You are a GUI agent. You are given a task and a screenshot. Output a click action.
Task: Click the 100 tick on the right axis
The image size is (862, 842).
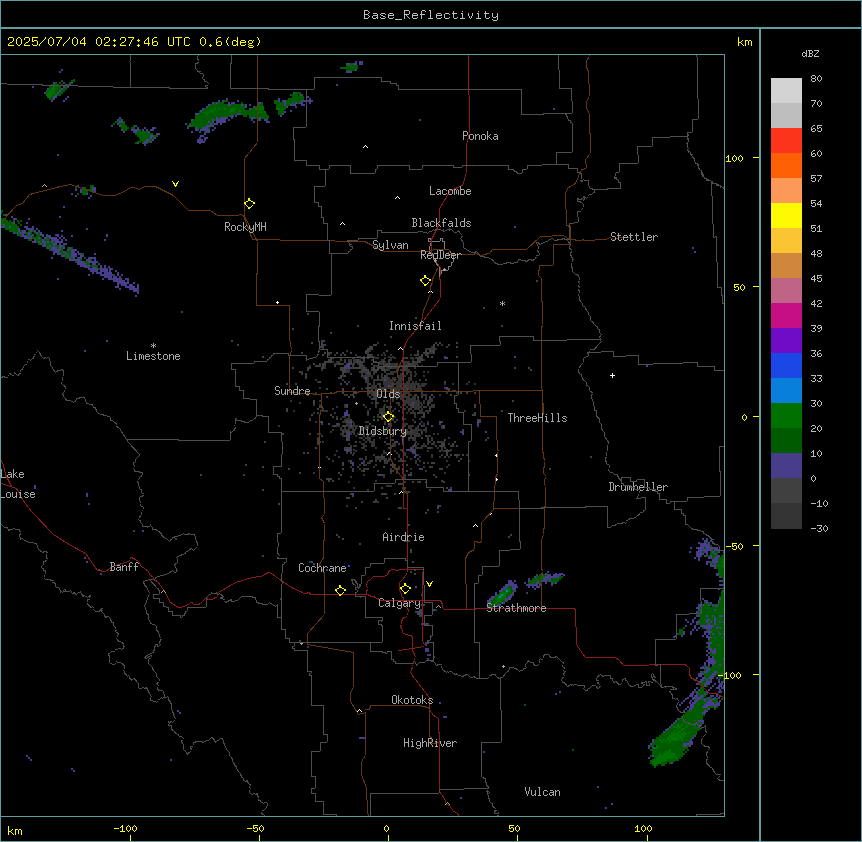734,158
